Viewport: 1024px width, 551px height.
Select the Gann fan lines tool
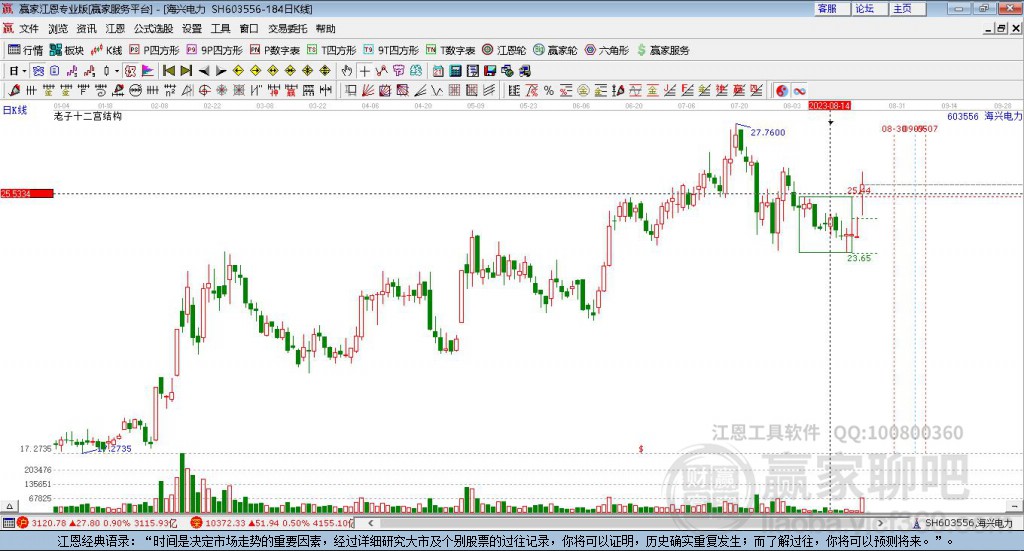(368, 91)
